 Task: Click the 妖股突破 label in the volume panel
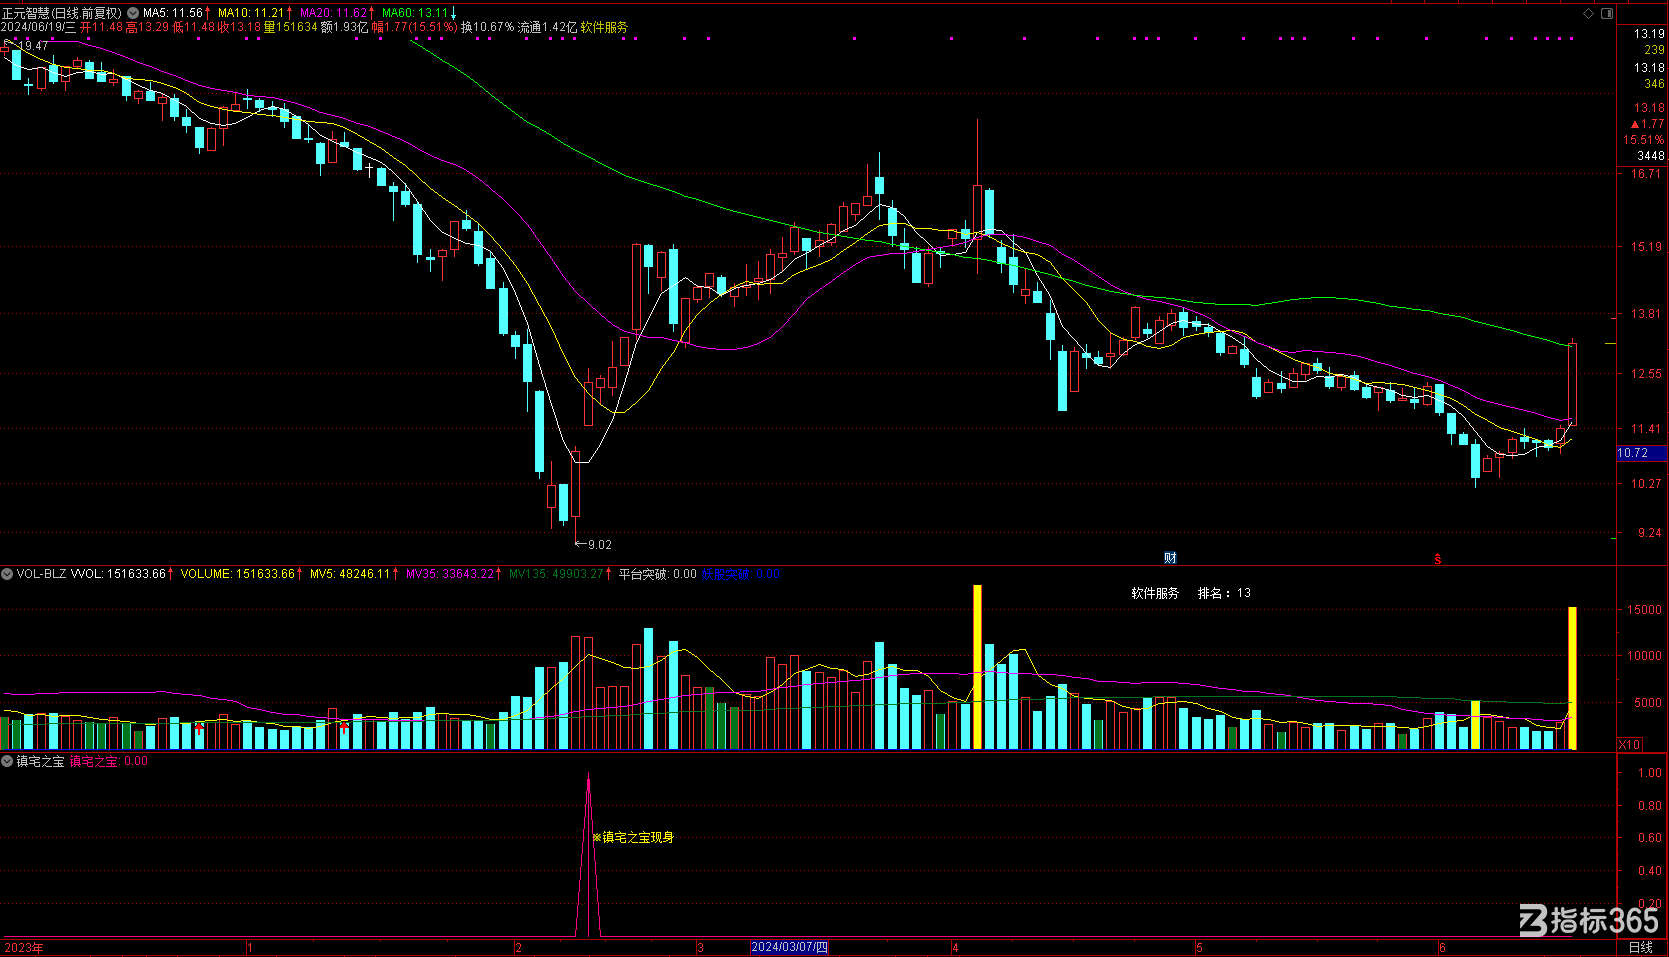[x=726, y=574]
